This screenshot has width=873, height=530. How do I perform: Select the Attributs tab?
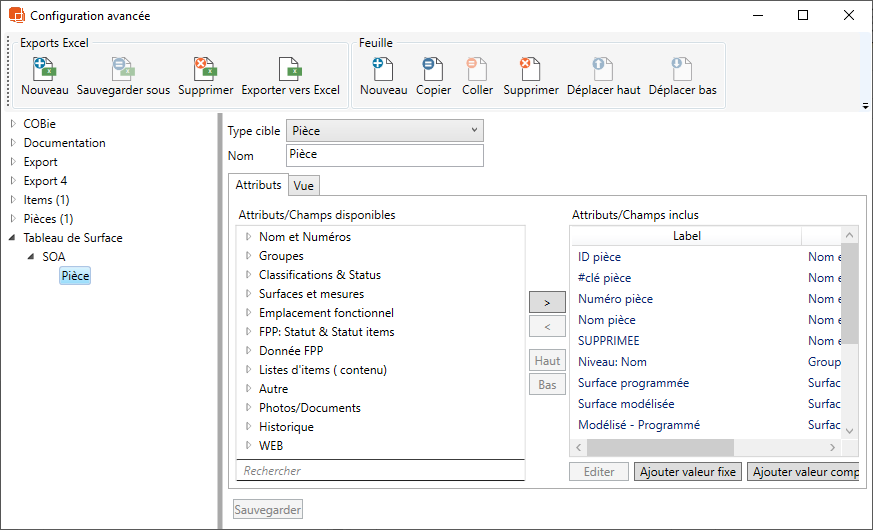pyautogui.click(x=258, y=185)
